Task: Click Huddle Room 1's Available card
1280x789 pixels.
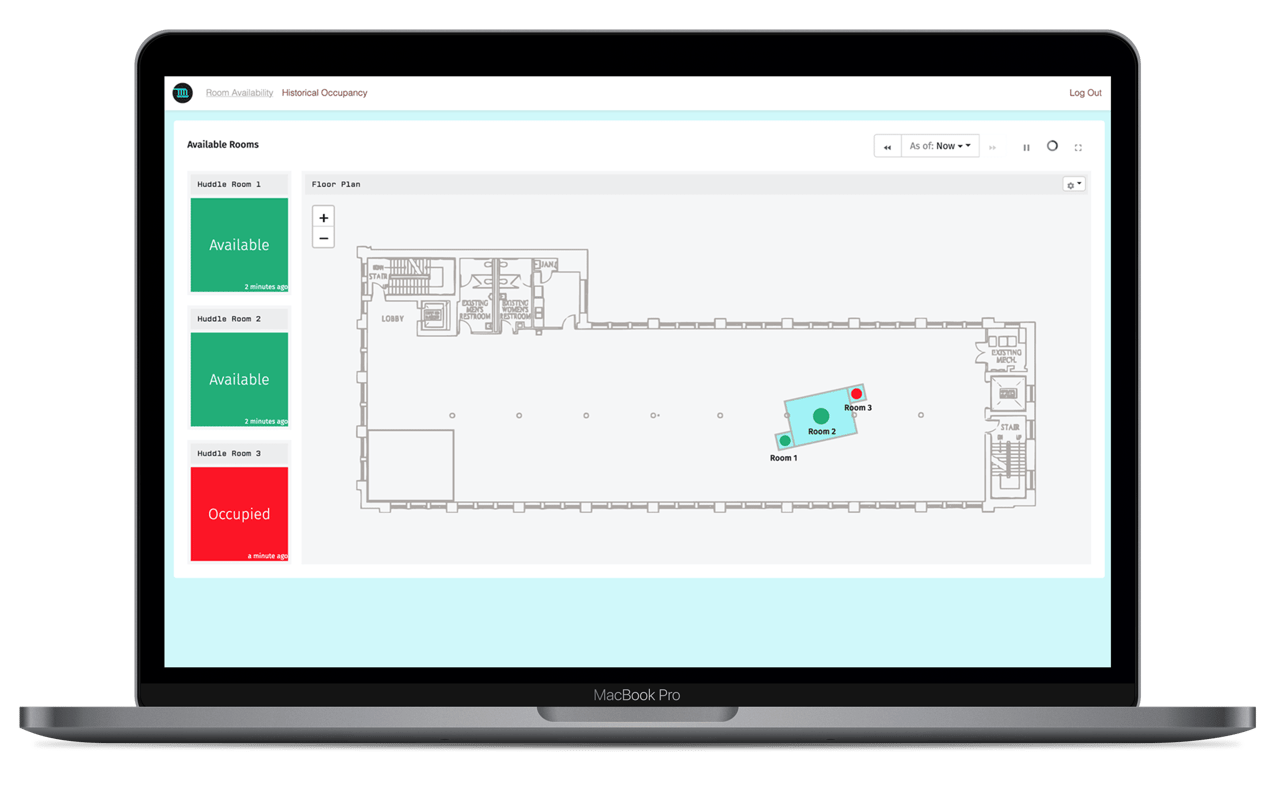Action: pyautogui.click(x=239, y=245)
